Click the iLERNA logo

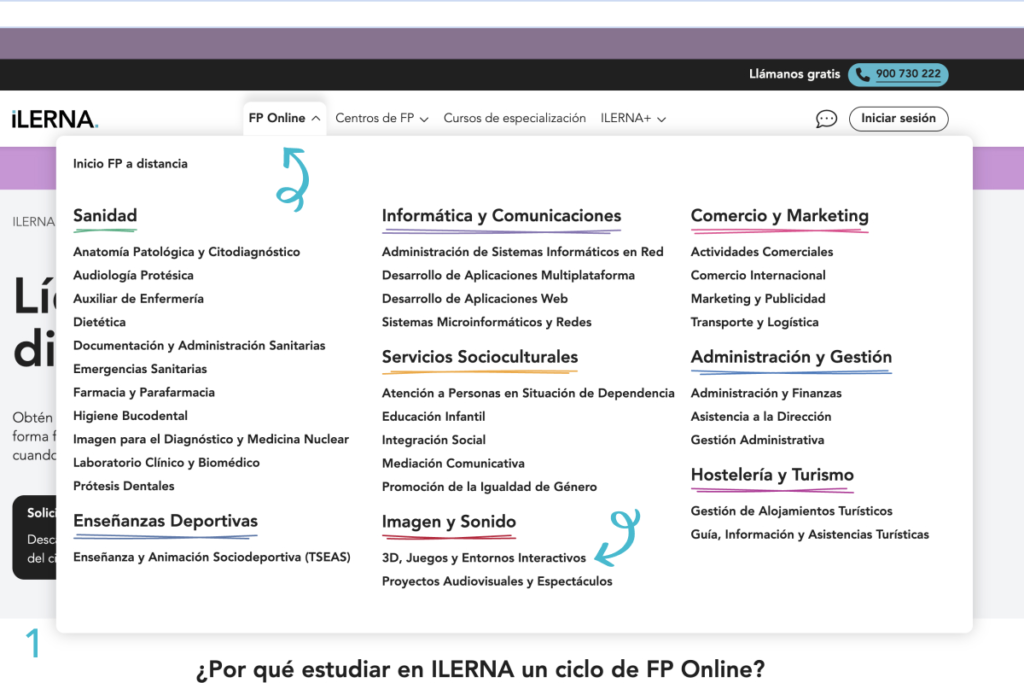[x=55, y=119]
